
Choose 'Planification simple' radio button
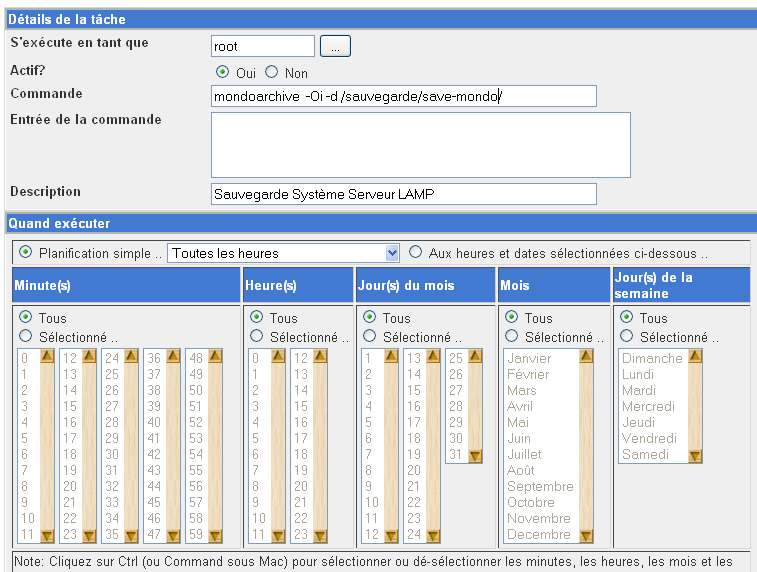[x=25, y=253]
